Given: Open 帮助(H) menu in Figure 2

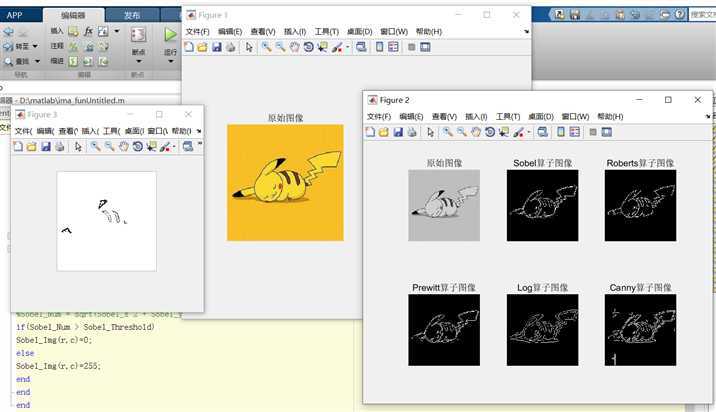Looking at the screenshot, I should pos(610,116).
